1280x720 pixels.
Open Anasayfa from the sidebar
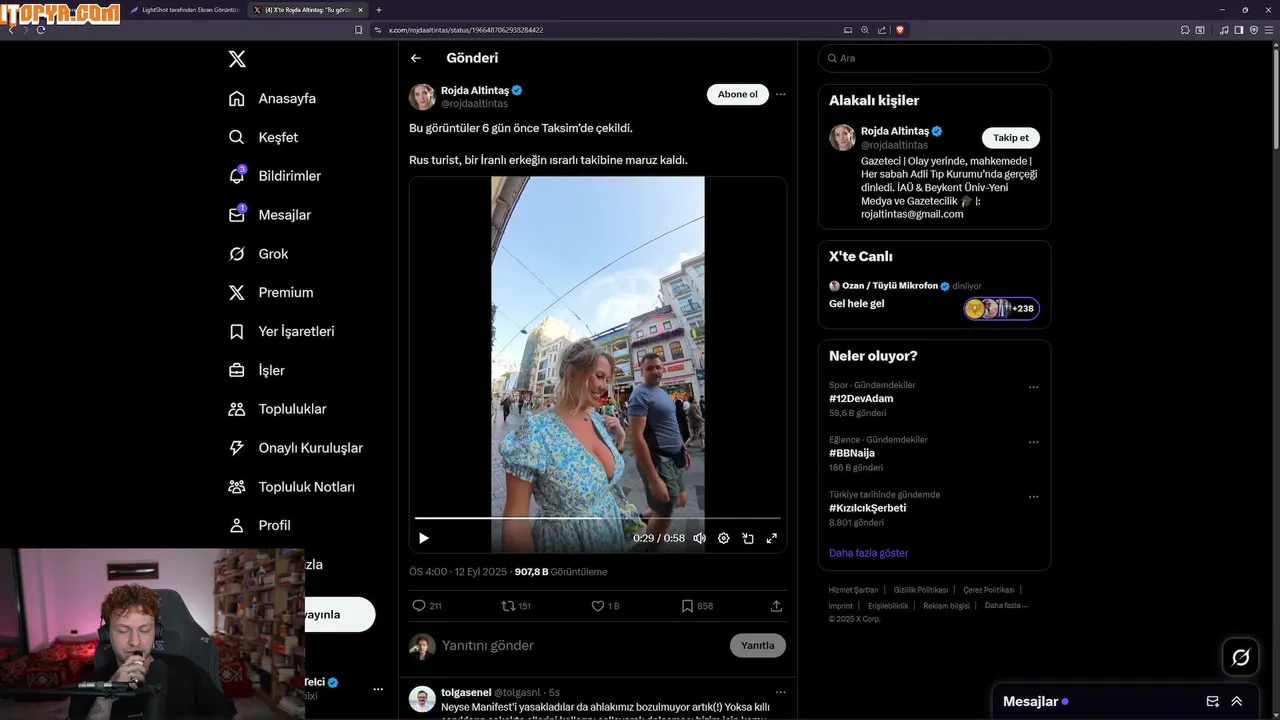coord(272,98)
